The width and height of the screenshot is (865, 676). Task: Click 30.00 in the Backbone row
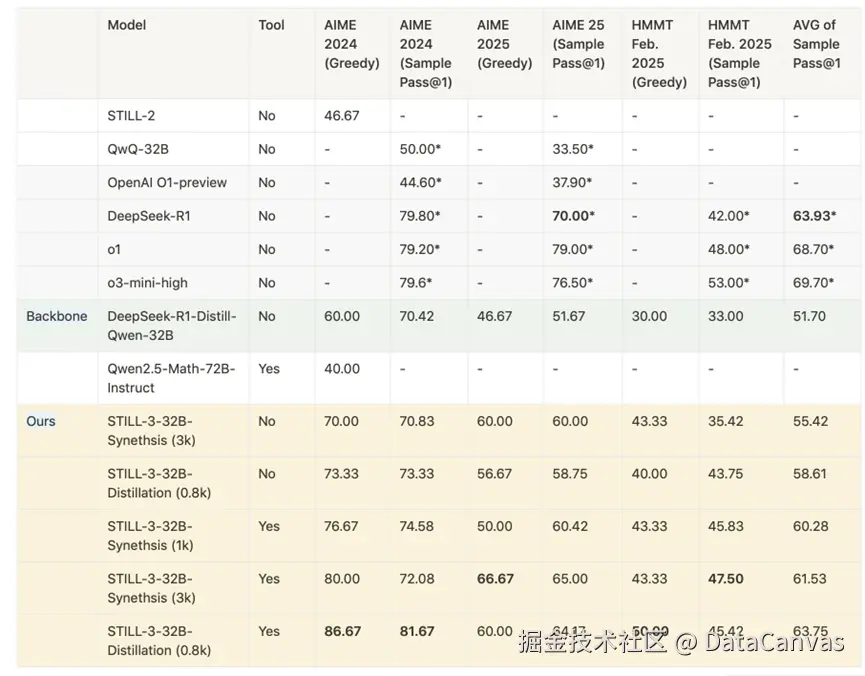coord(649,316)
